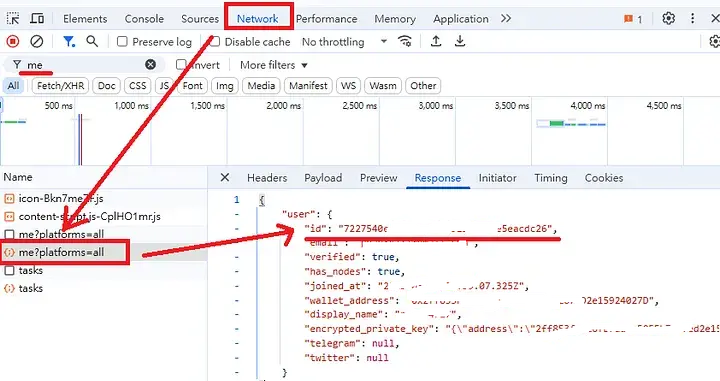Image resolution: width=720 pixels, height=381 pixels.
Task: Open the Initiator details tab
Action: coord(497,178)
